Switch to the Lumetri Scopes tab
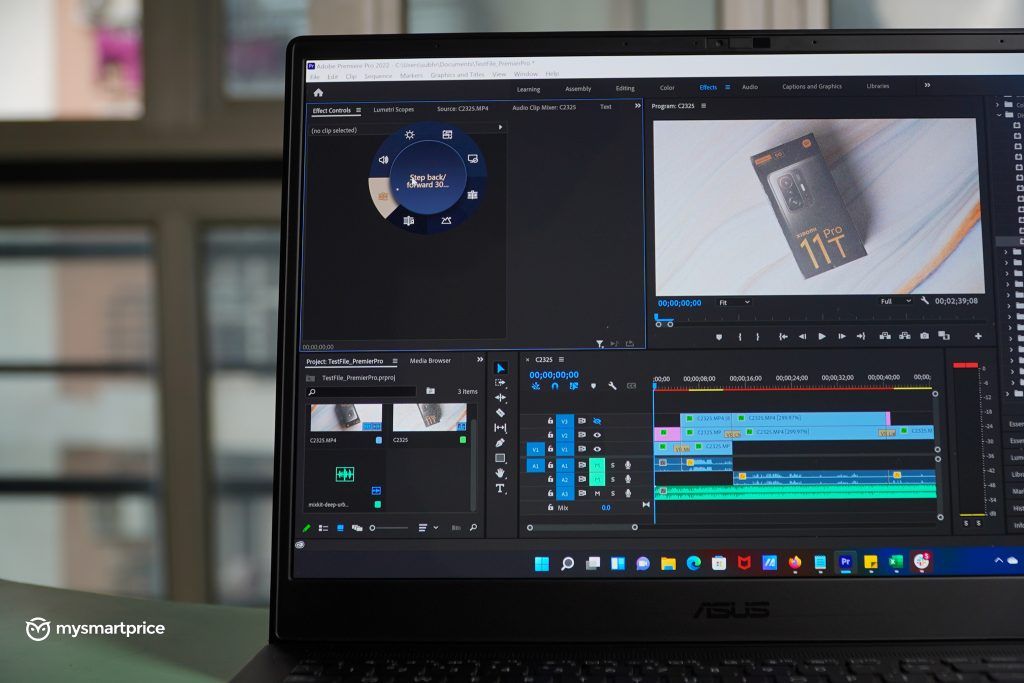Image resolution: width=1024 pixels, height=683 pixels. pos(393,110)
